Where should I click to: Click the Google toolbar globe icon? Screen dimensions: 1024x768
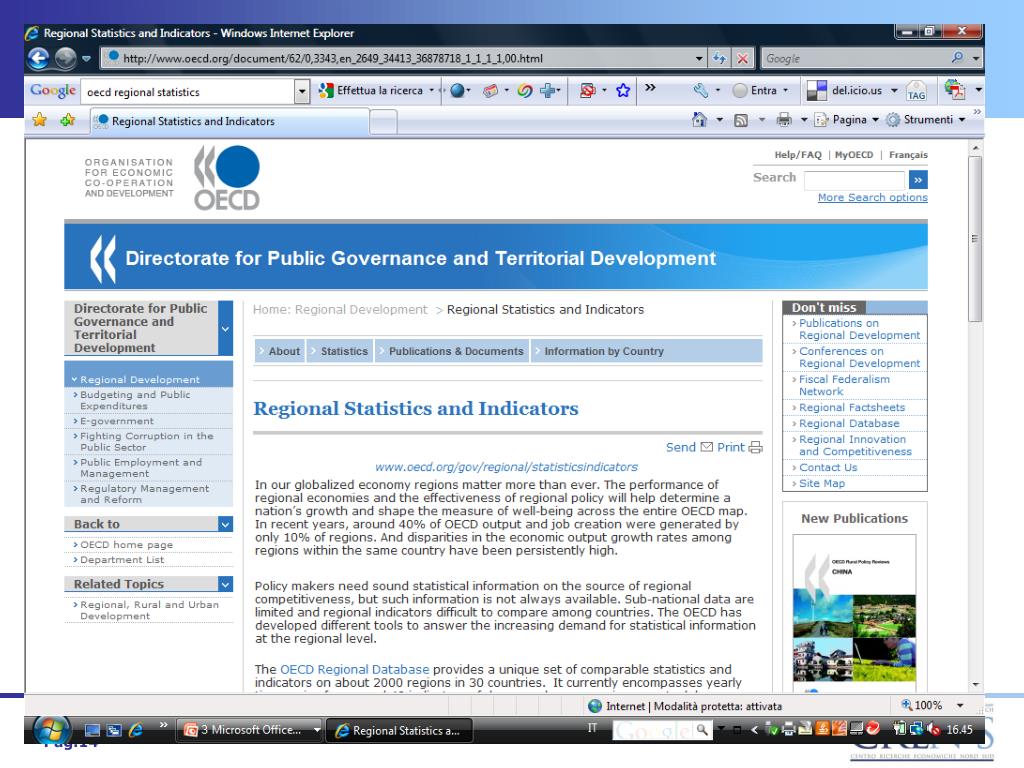pyautogui.click(x=457, y=91)
